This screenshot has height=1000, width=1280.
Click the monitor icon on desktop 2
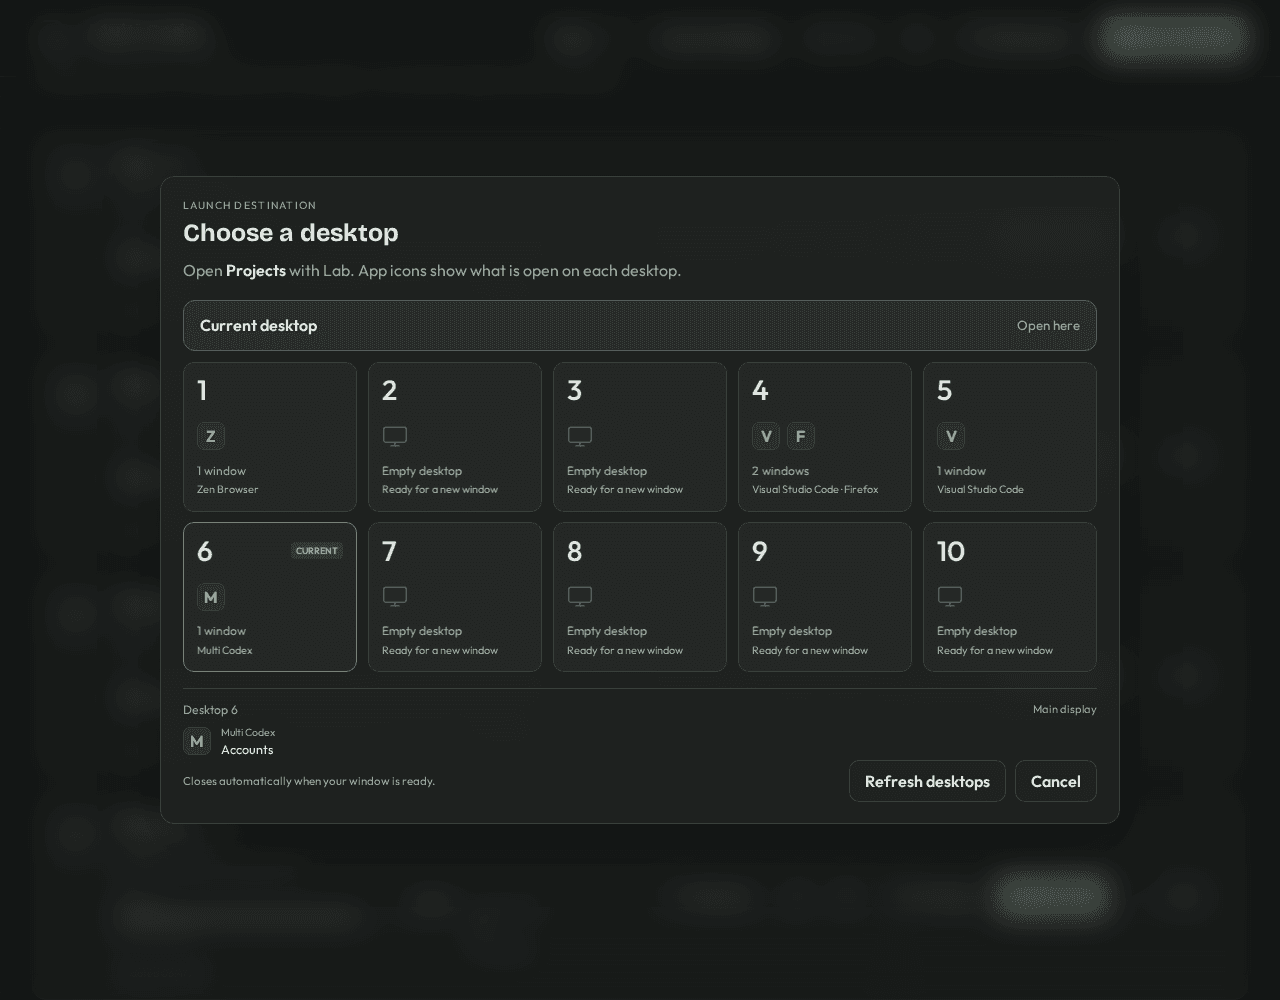(x=395, y=437)
